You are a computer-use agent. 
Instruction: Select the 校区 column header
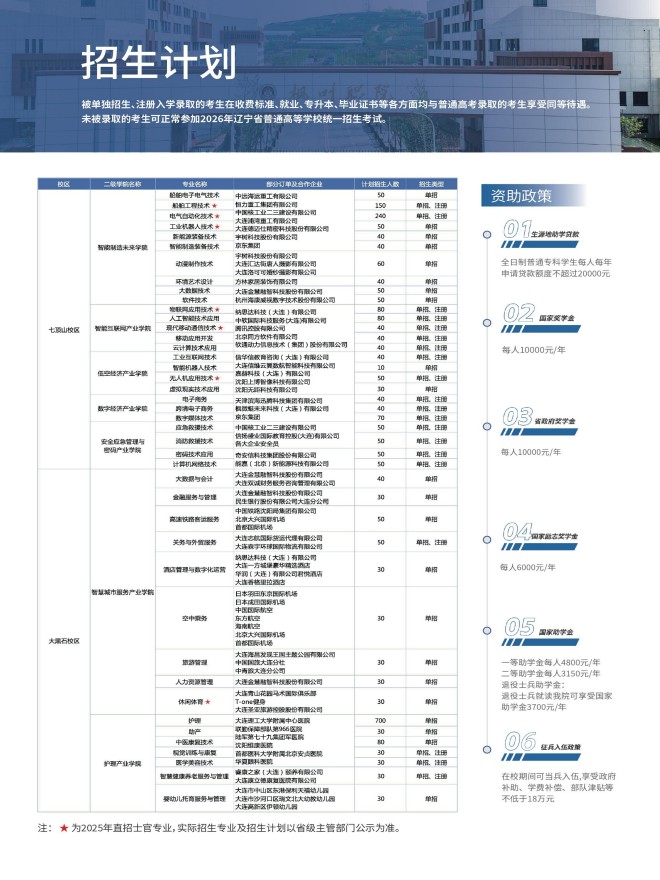tap(63, 184)
